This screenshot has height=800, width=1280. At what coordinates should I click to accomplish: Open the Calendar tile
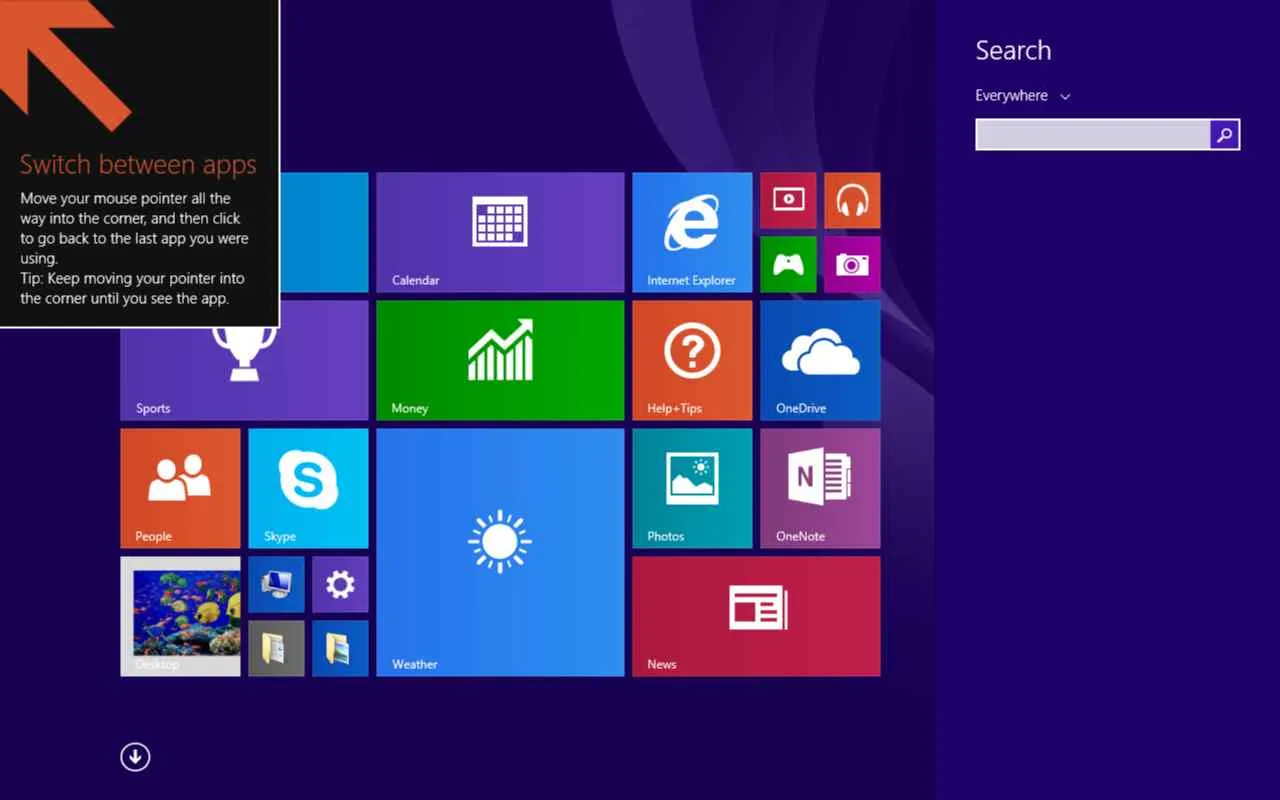(x=500, y=232)
